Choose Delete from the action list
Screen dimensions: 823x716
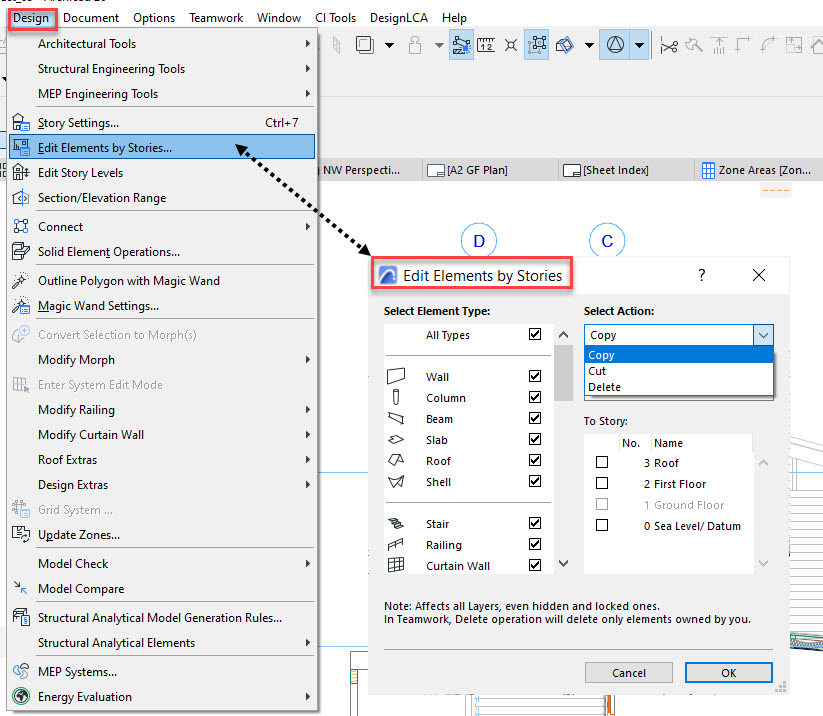678,387
